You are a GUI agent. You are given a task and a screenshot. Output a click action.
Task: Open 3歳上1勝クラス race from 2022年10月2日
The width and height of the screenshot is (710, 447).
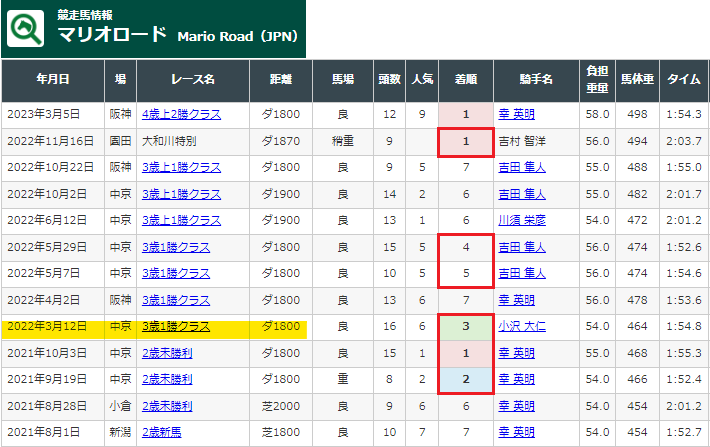coord(181,194)
